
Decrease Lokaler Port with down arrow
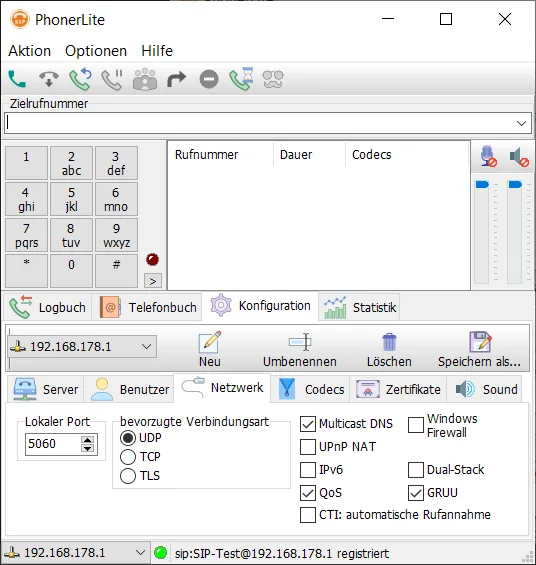[x=88, y=448]
